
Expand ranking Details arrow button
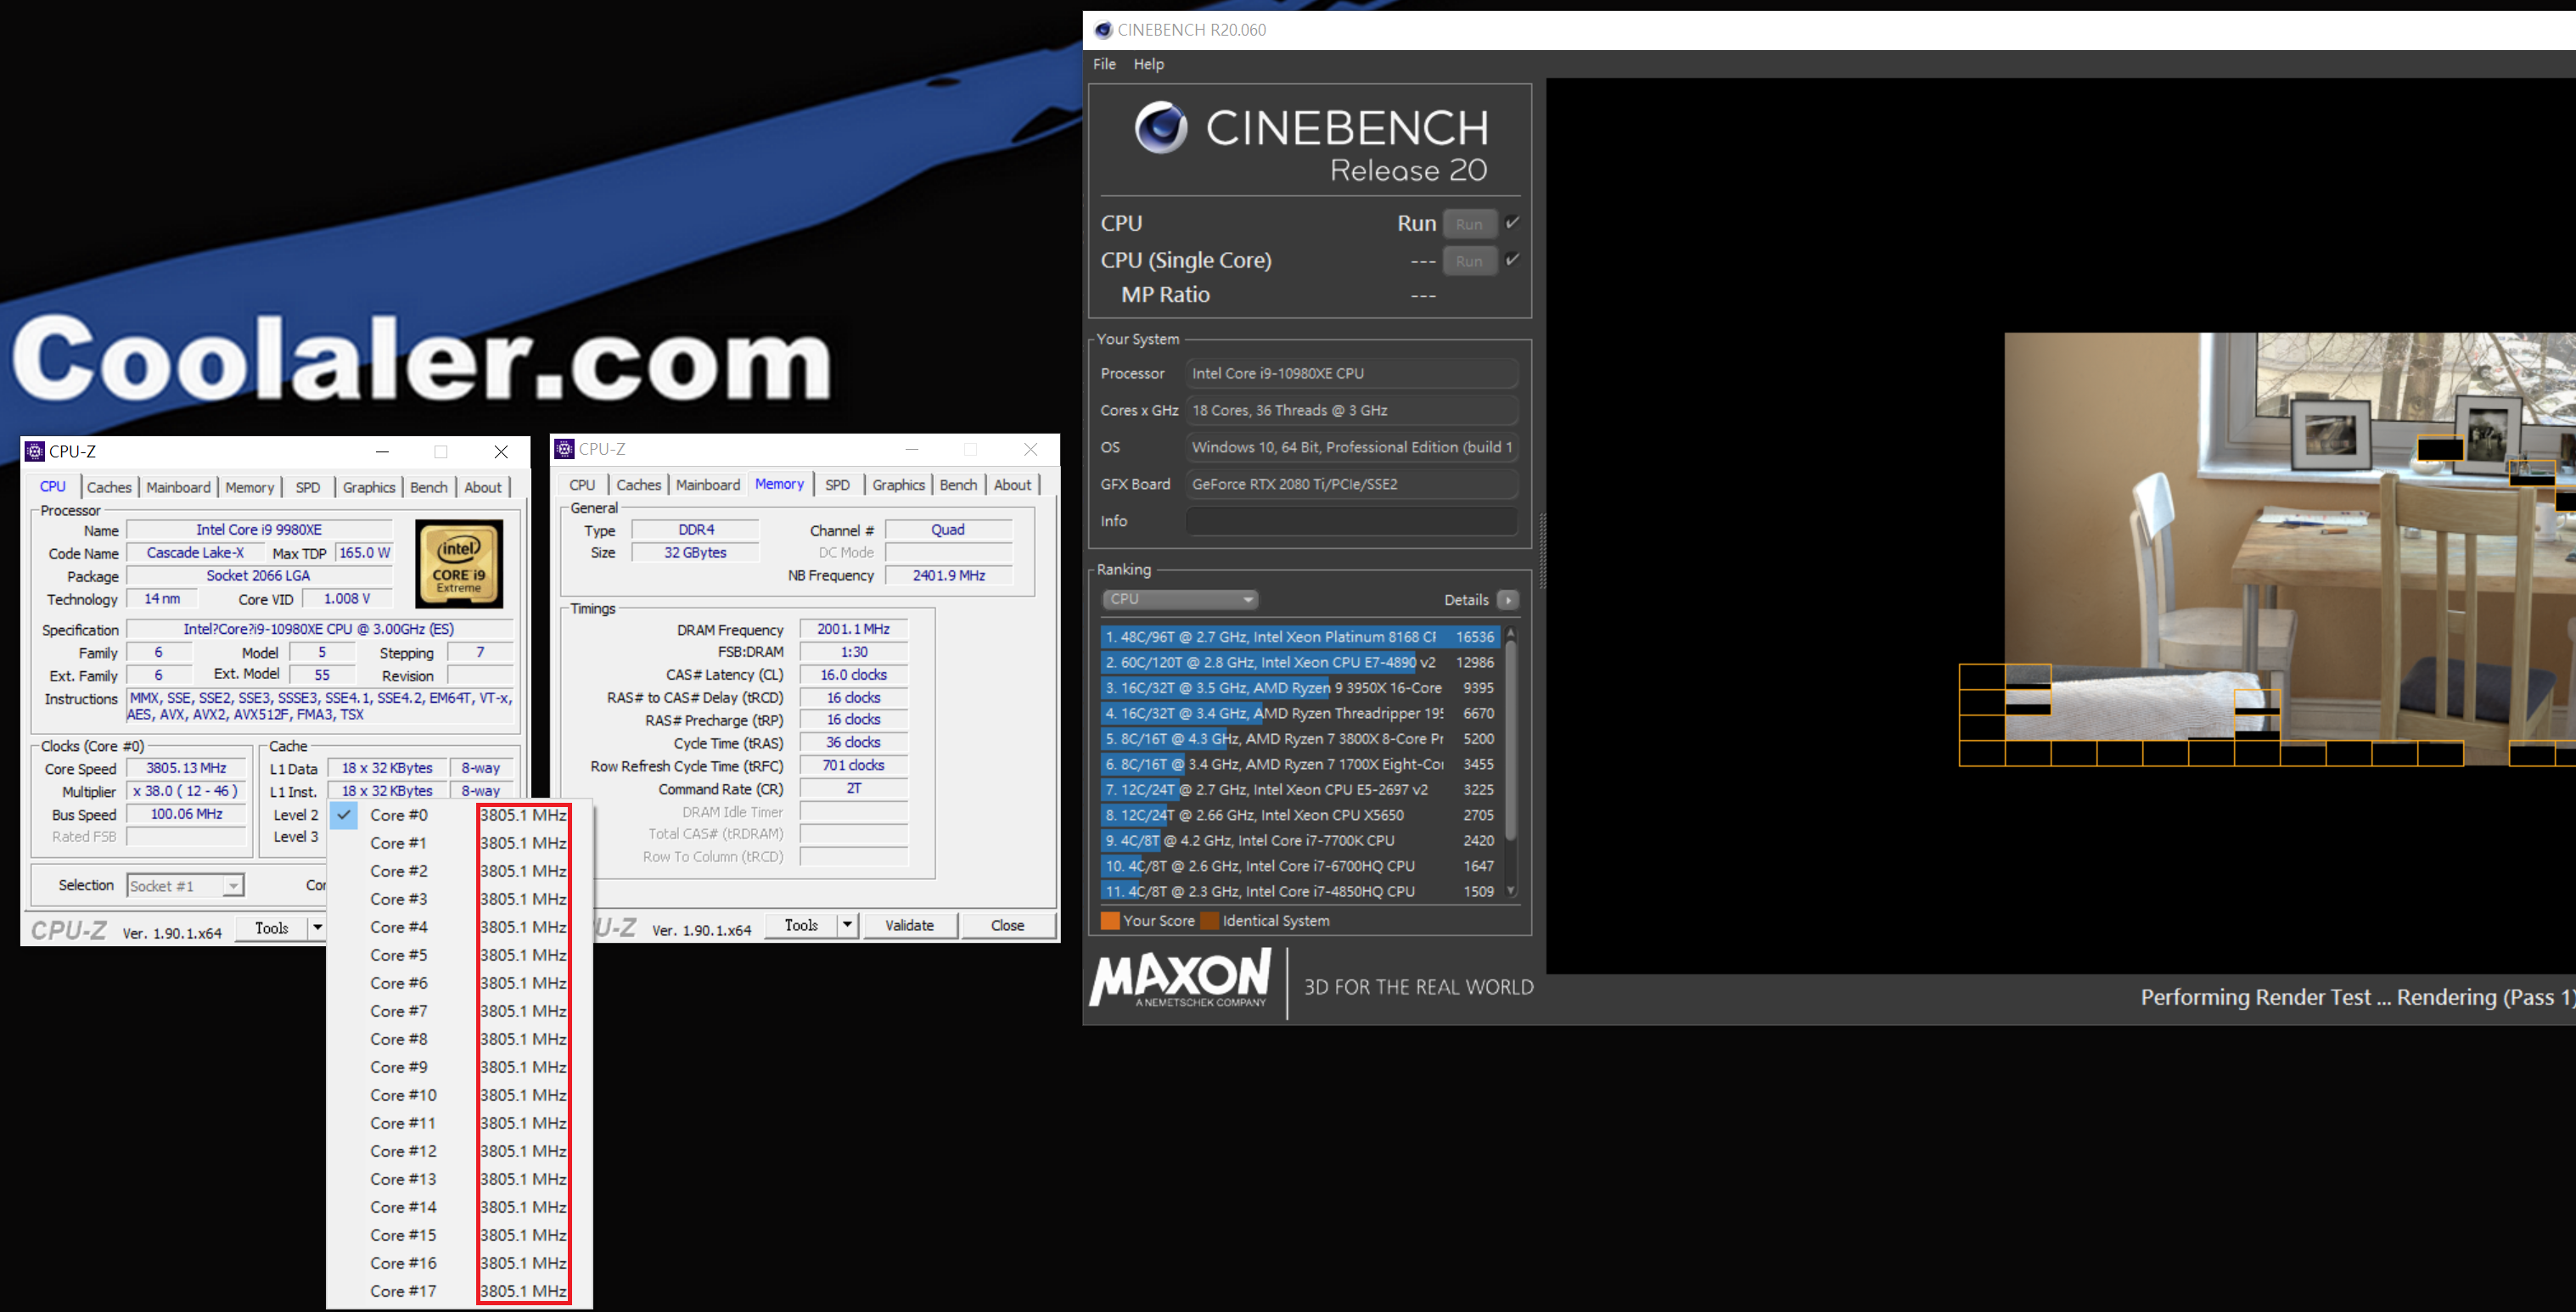[1508, 600]
